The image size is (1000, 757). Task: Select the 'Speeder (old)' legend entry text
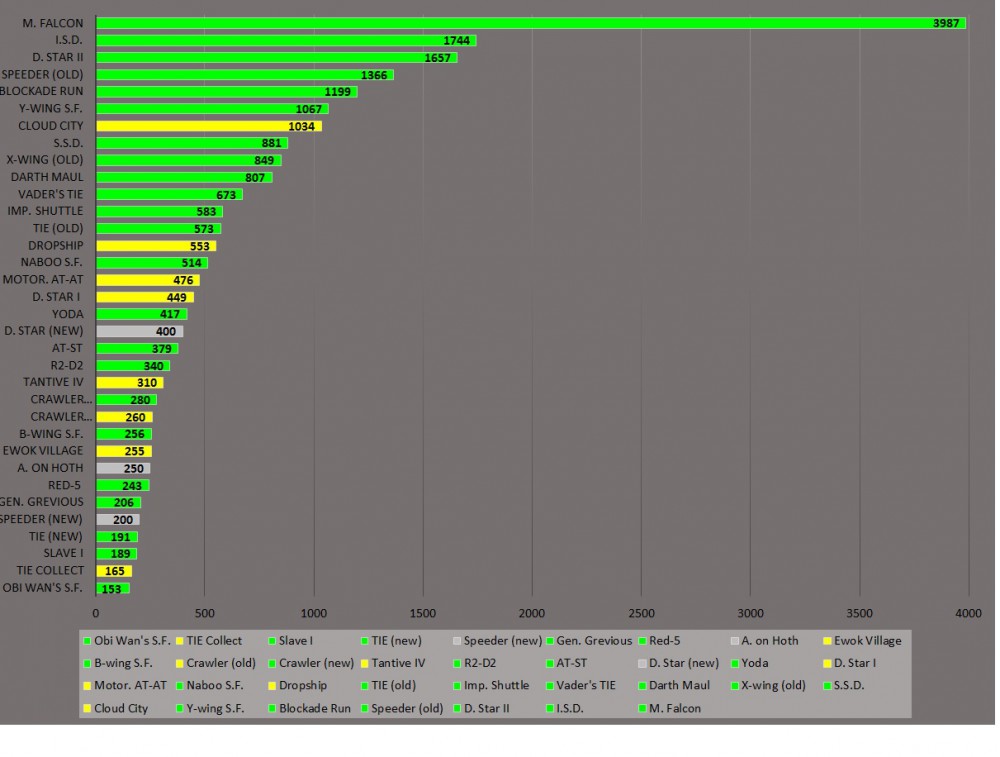pyautogui.click(x=407, y=709)
